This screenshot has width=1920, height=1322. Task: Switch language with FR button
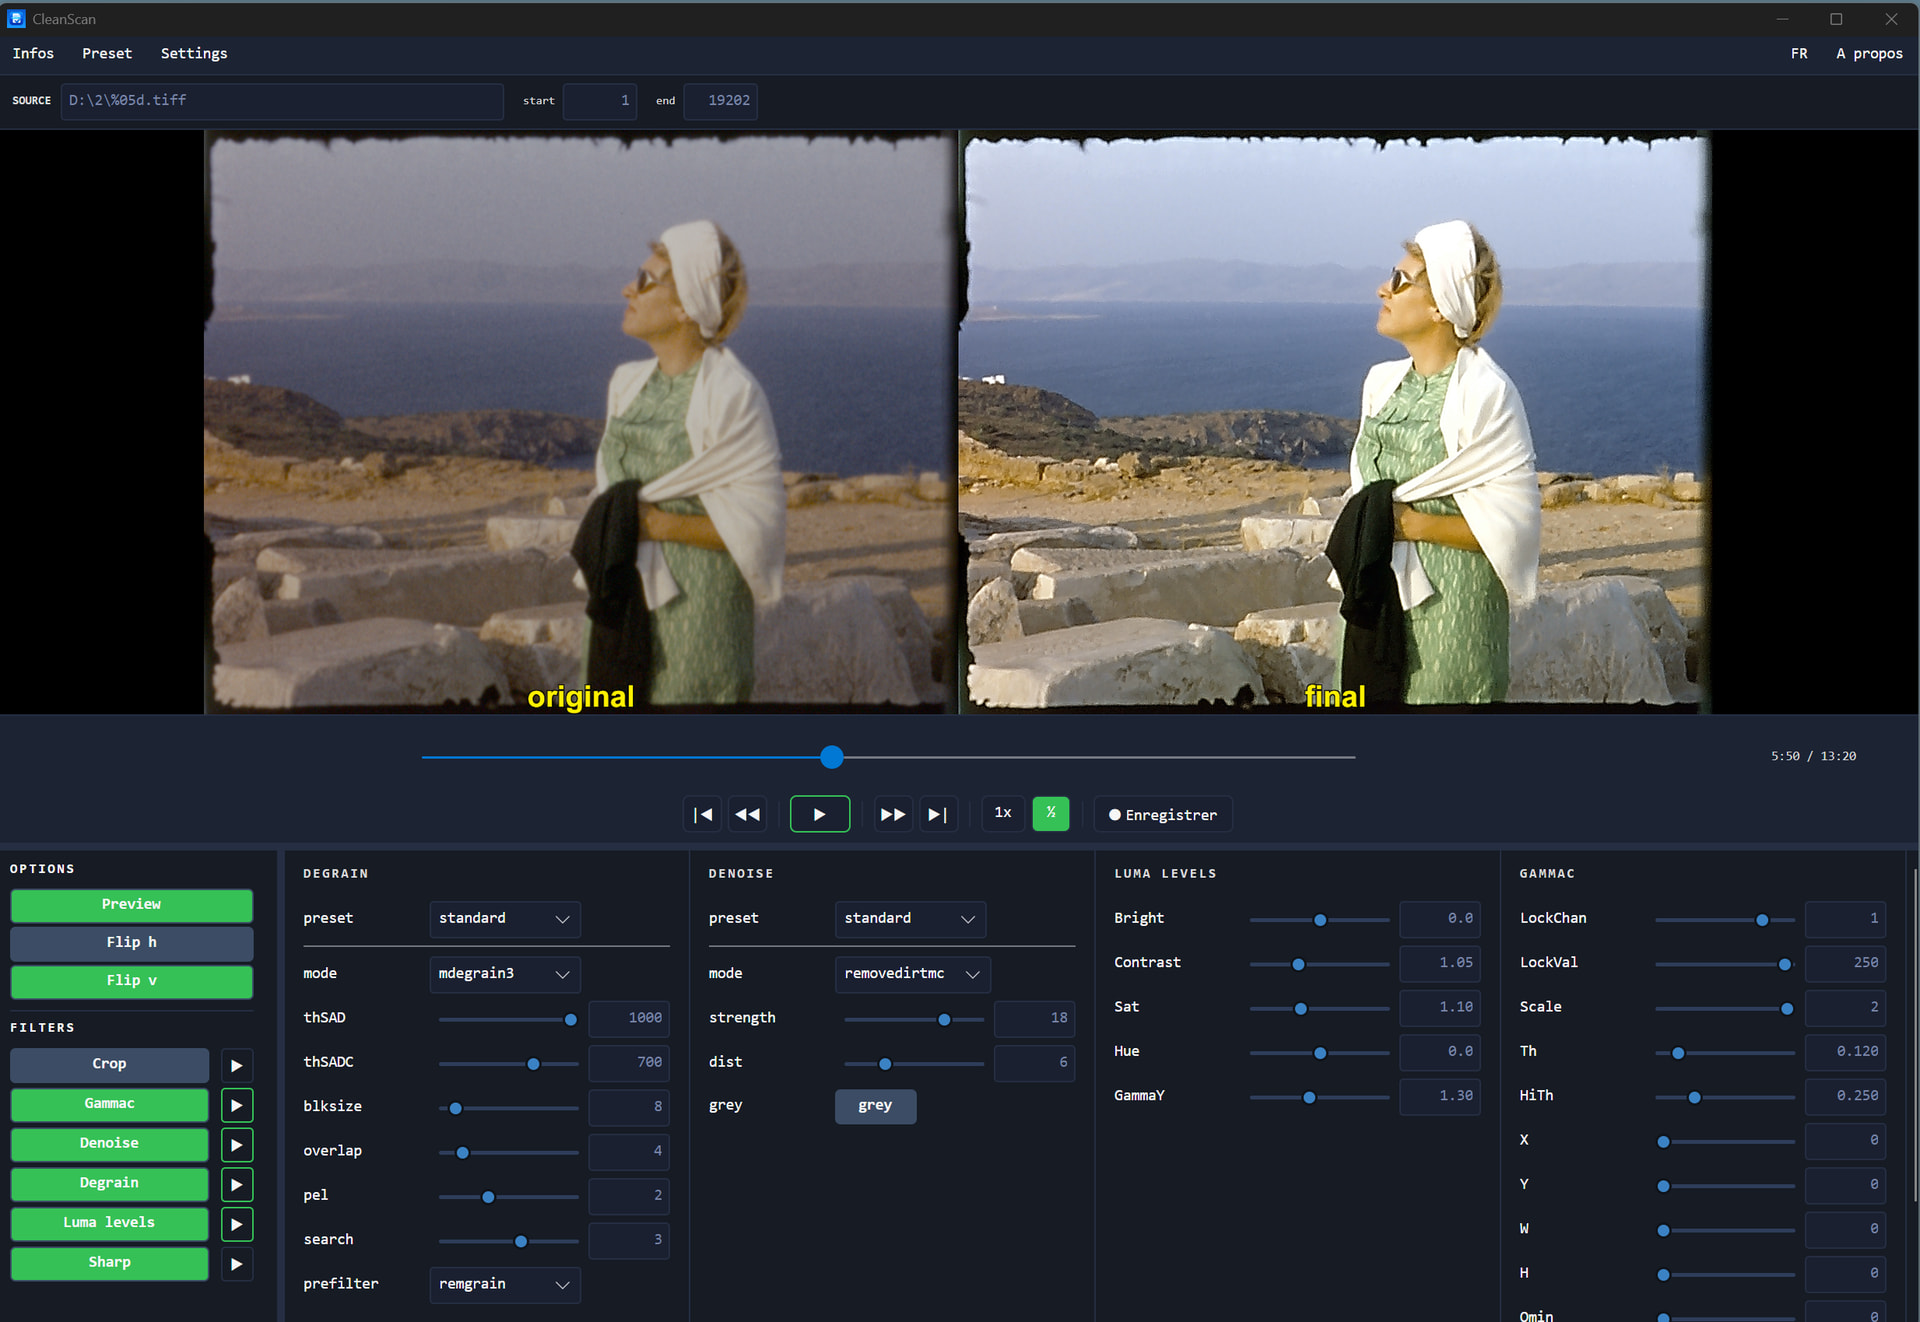1798,53
